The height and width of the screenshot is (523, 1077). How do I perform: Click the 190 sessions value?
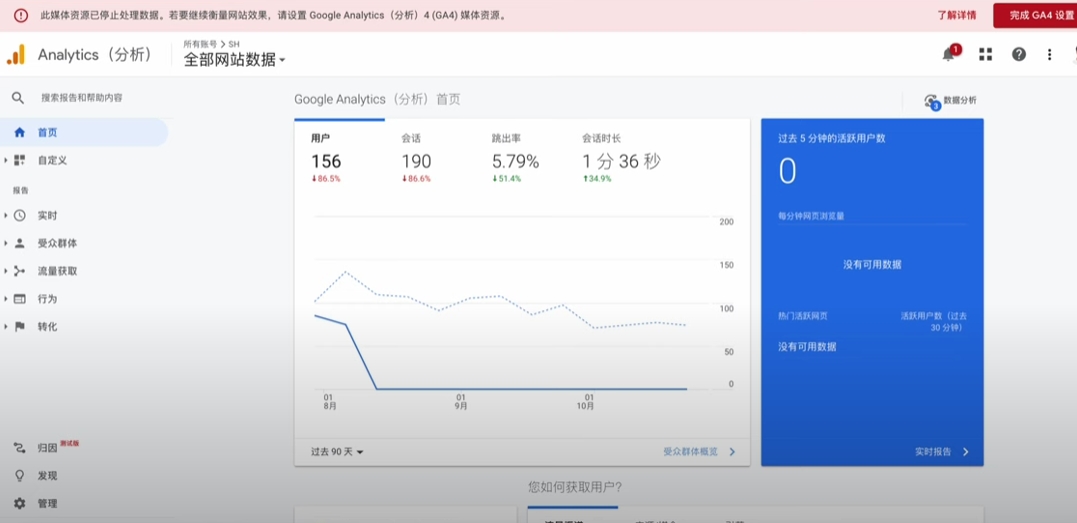point(416,162)
